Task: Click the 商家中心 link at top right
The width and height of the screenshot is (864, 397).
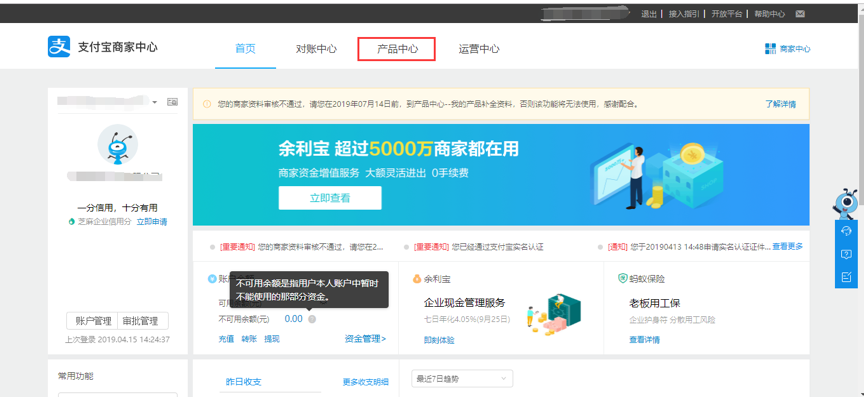Action: pyautogui.click(x=795, y=49)
